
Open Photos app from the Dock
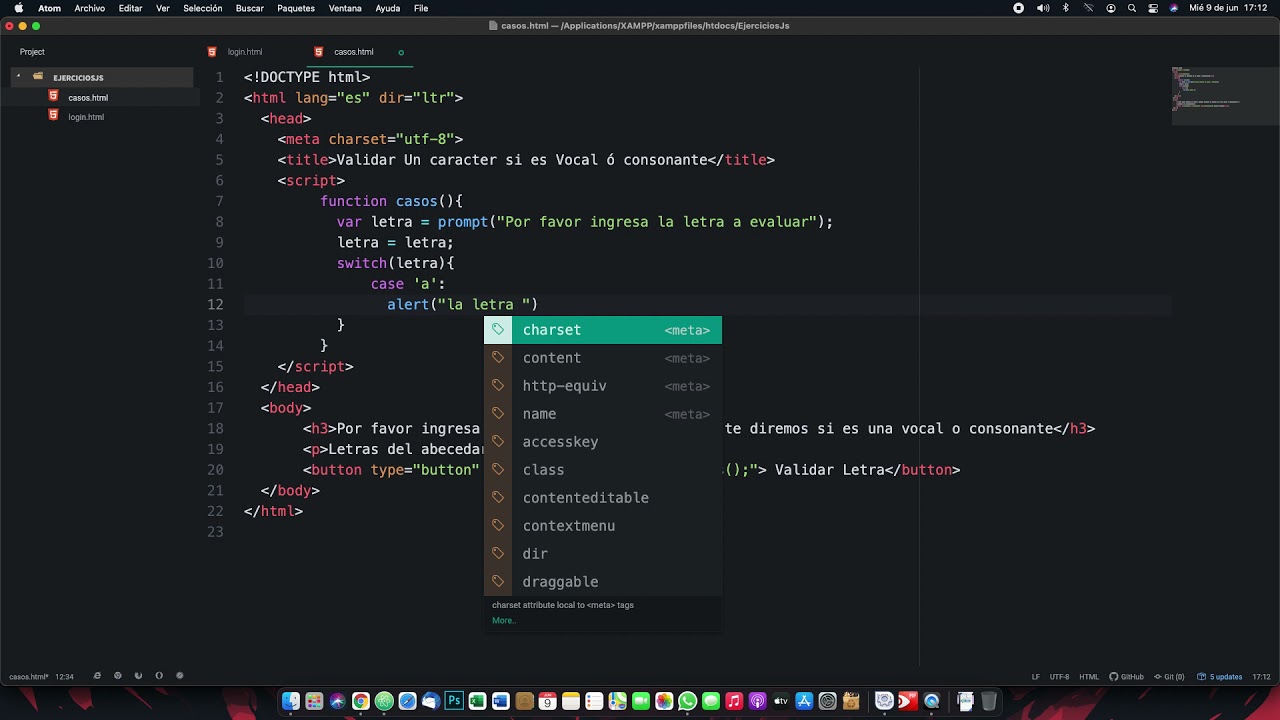[x=664, y=702]
